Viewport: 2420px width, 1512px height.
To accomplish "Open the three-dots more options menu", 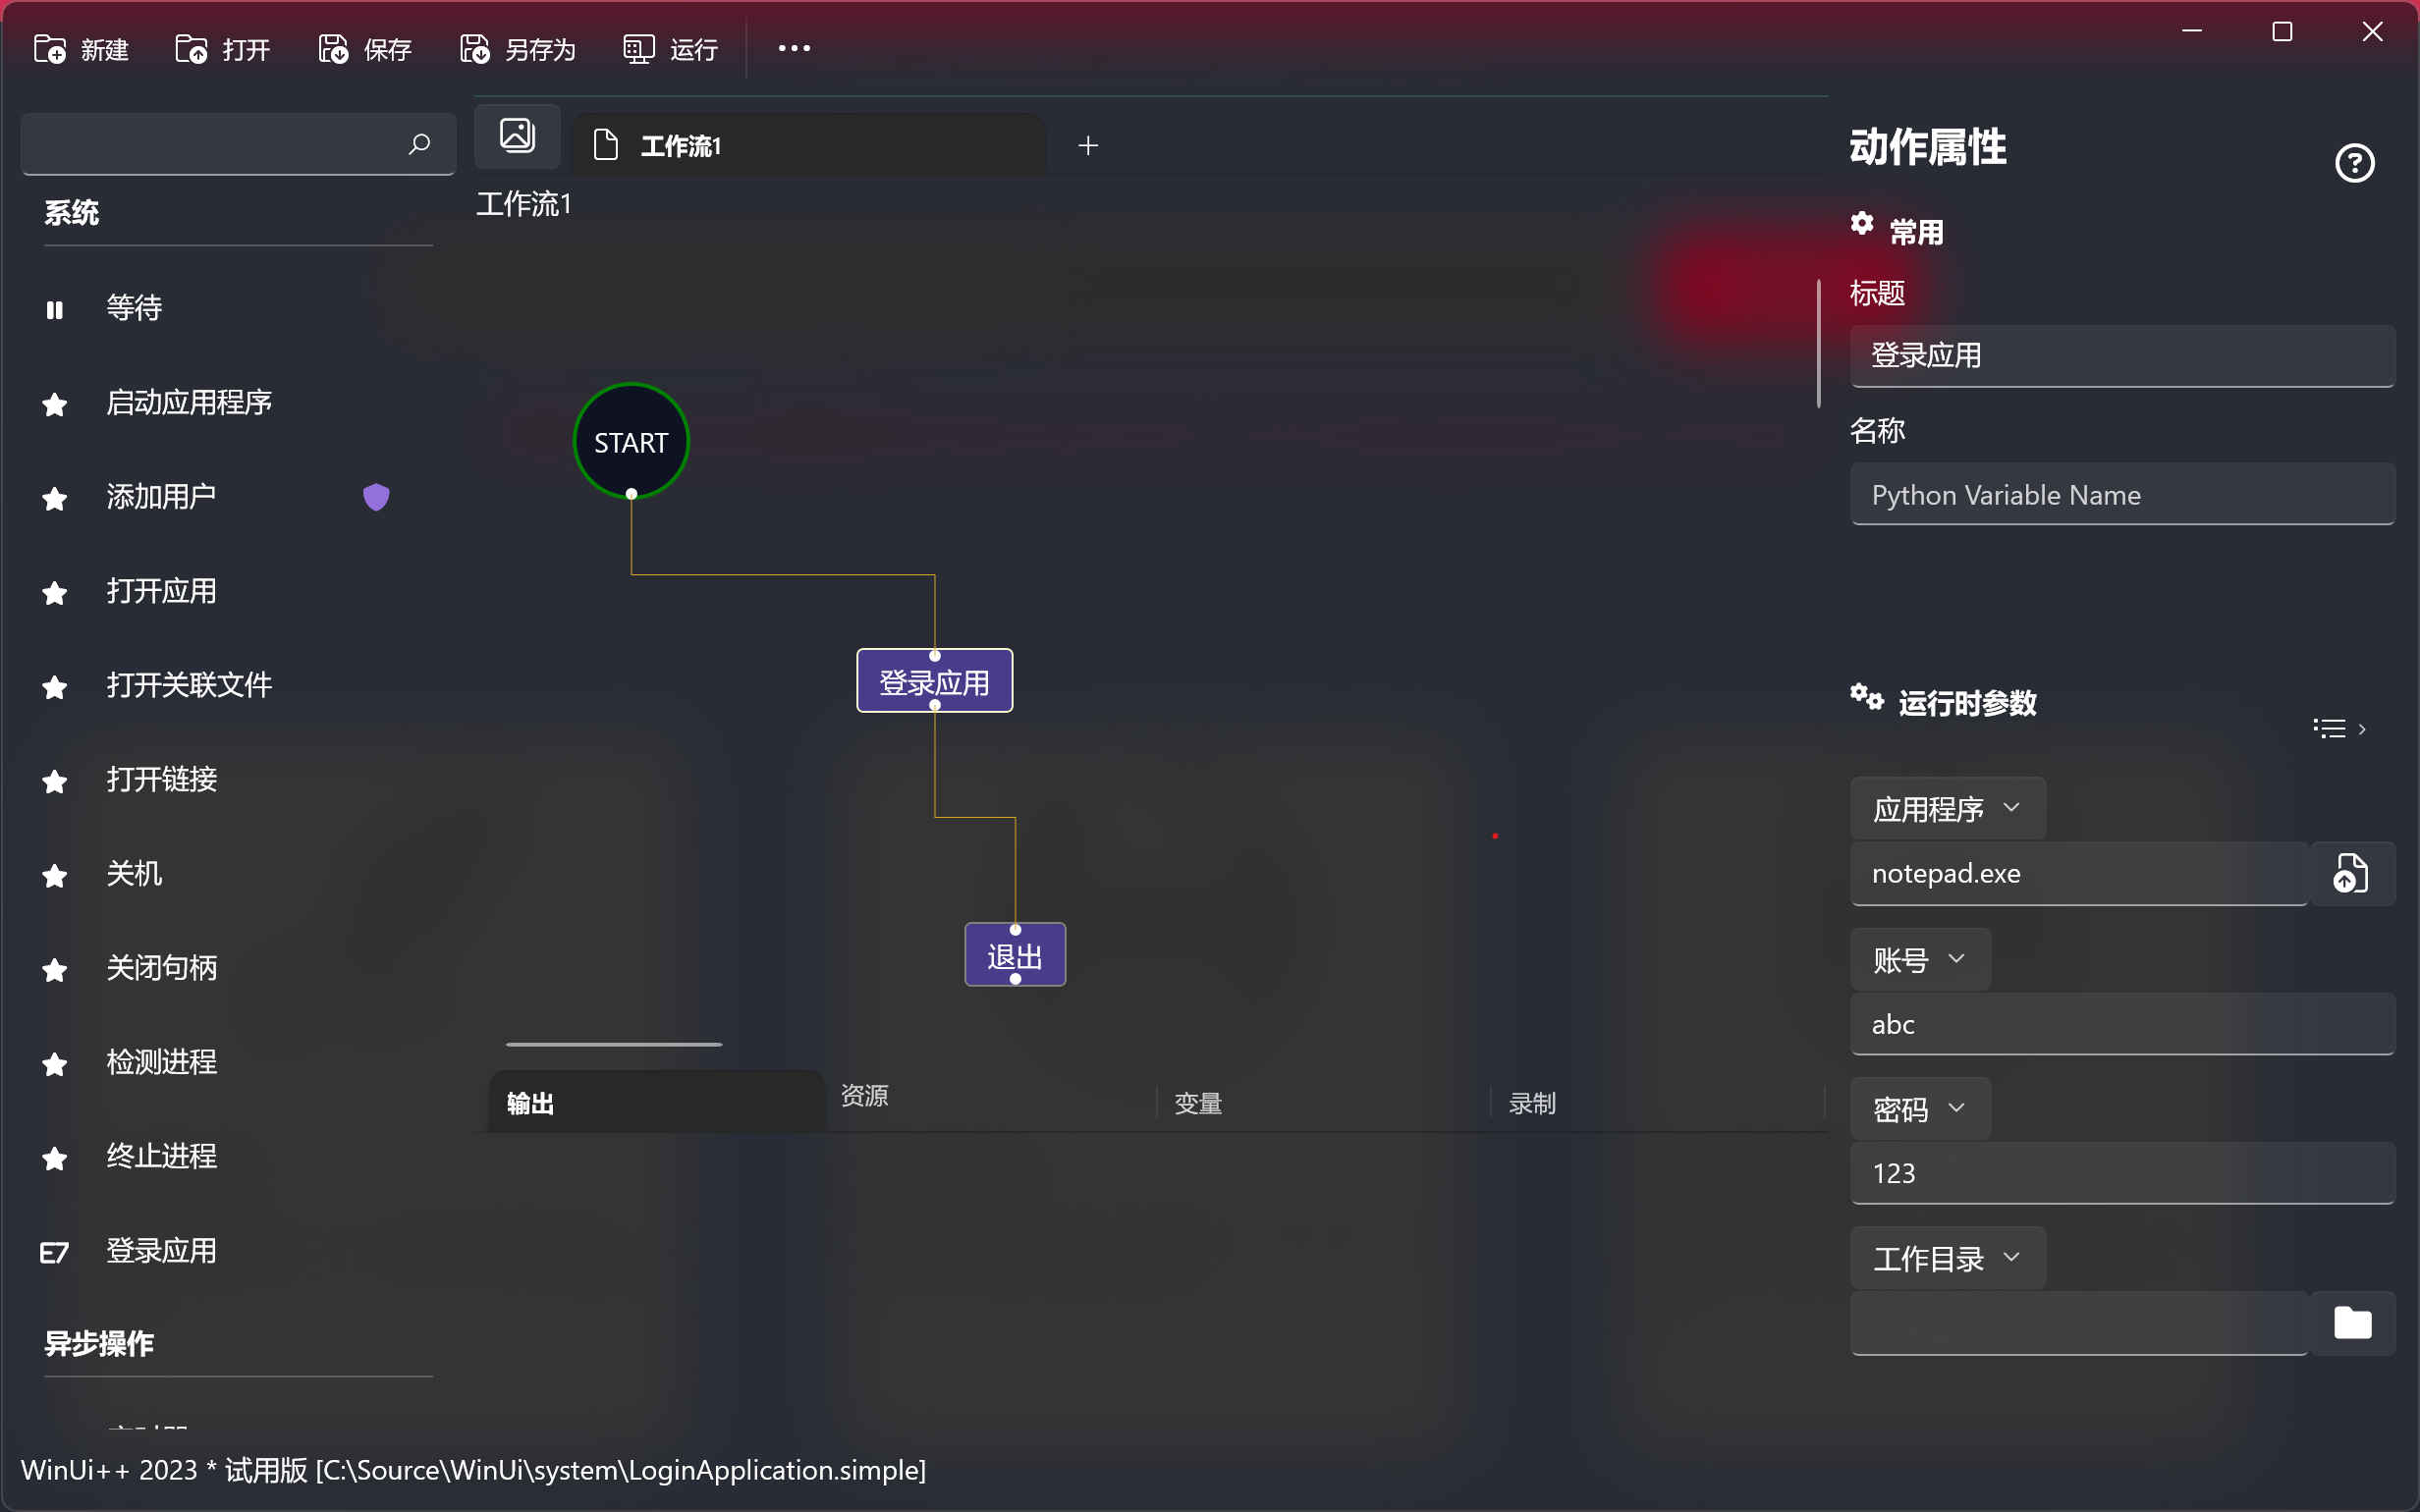I will (794, 48).
